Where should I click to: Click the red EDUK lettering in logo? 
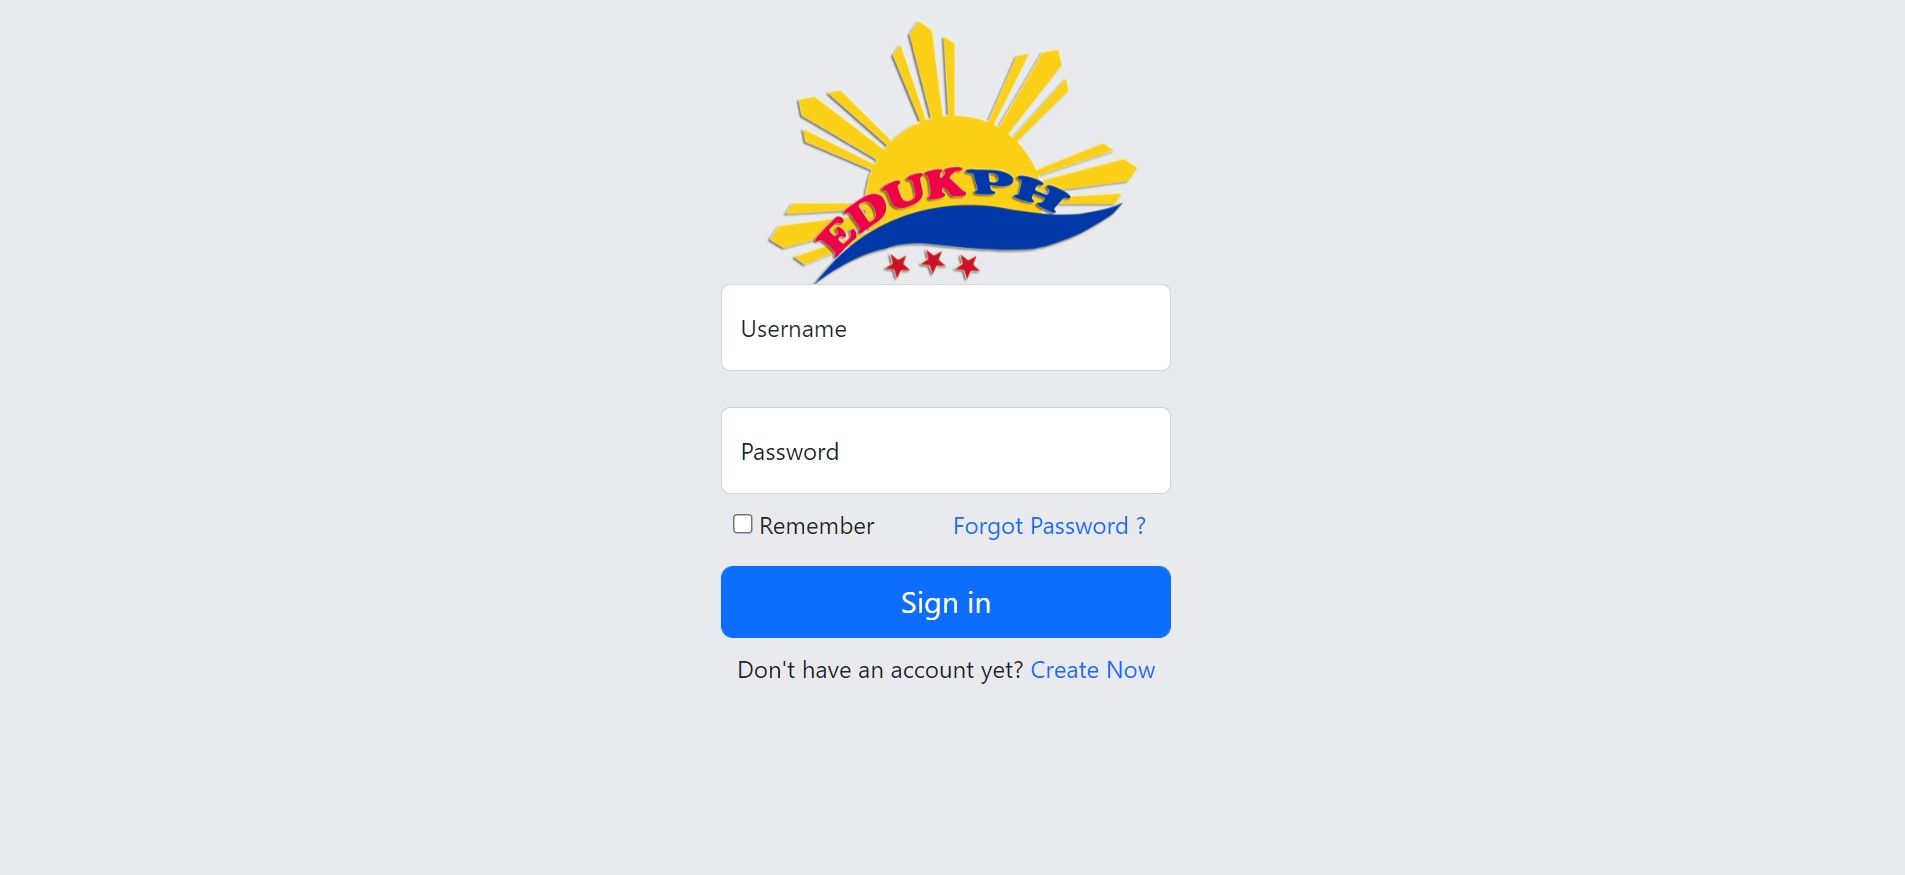tap(890, 210)
